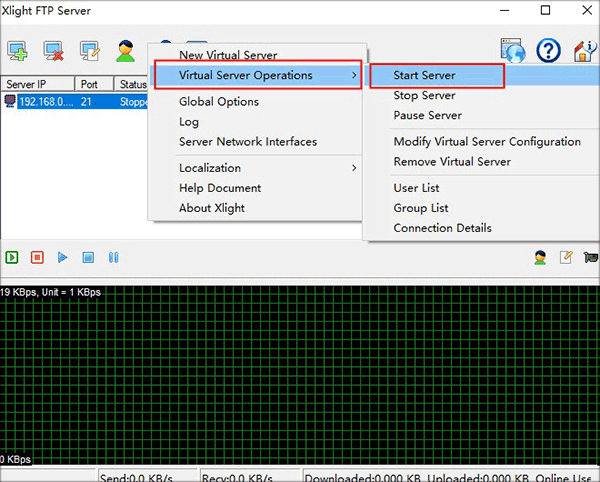Click the Server IP column header
This screenshot has height=482, width=600.
(38, 84)
